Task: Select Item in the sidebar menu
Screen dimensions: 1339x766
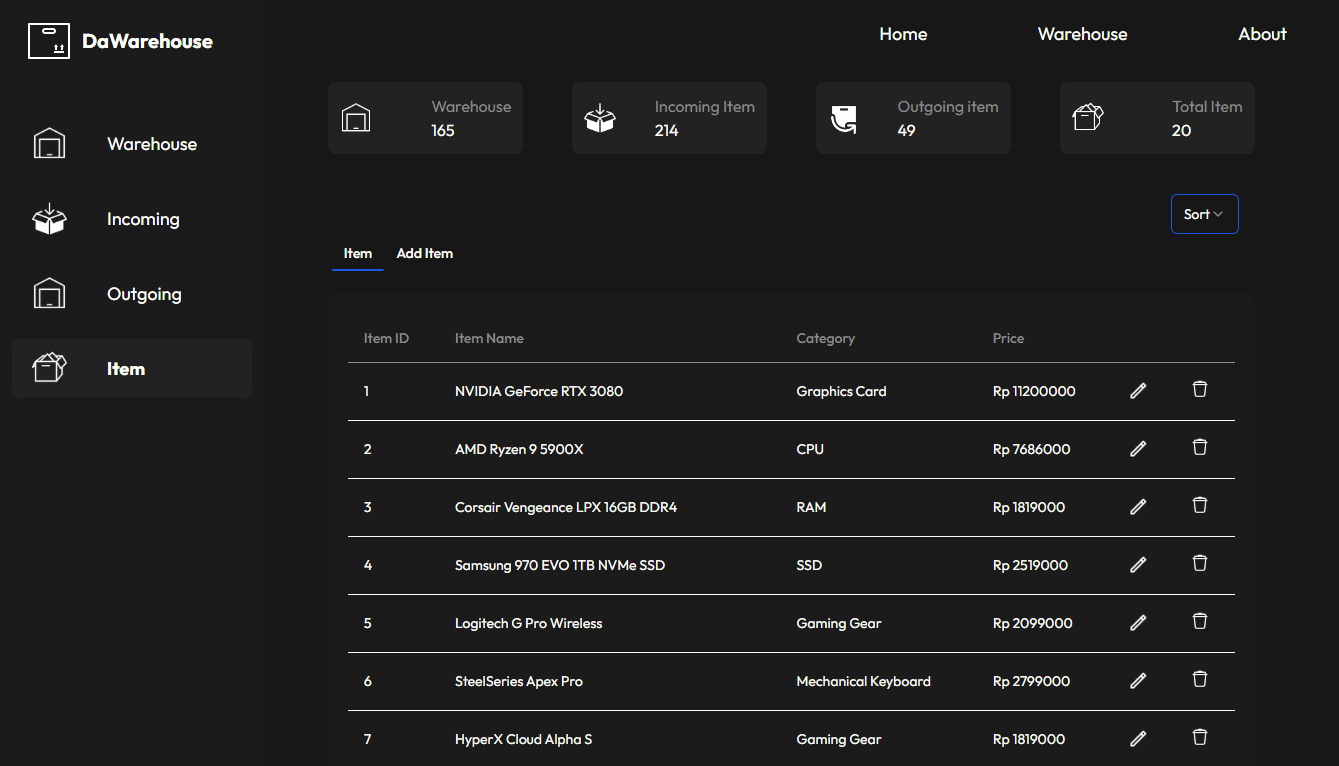Action: click(126, 369)
